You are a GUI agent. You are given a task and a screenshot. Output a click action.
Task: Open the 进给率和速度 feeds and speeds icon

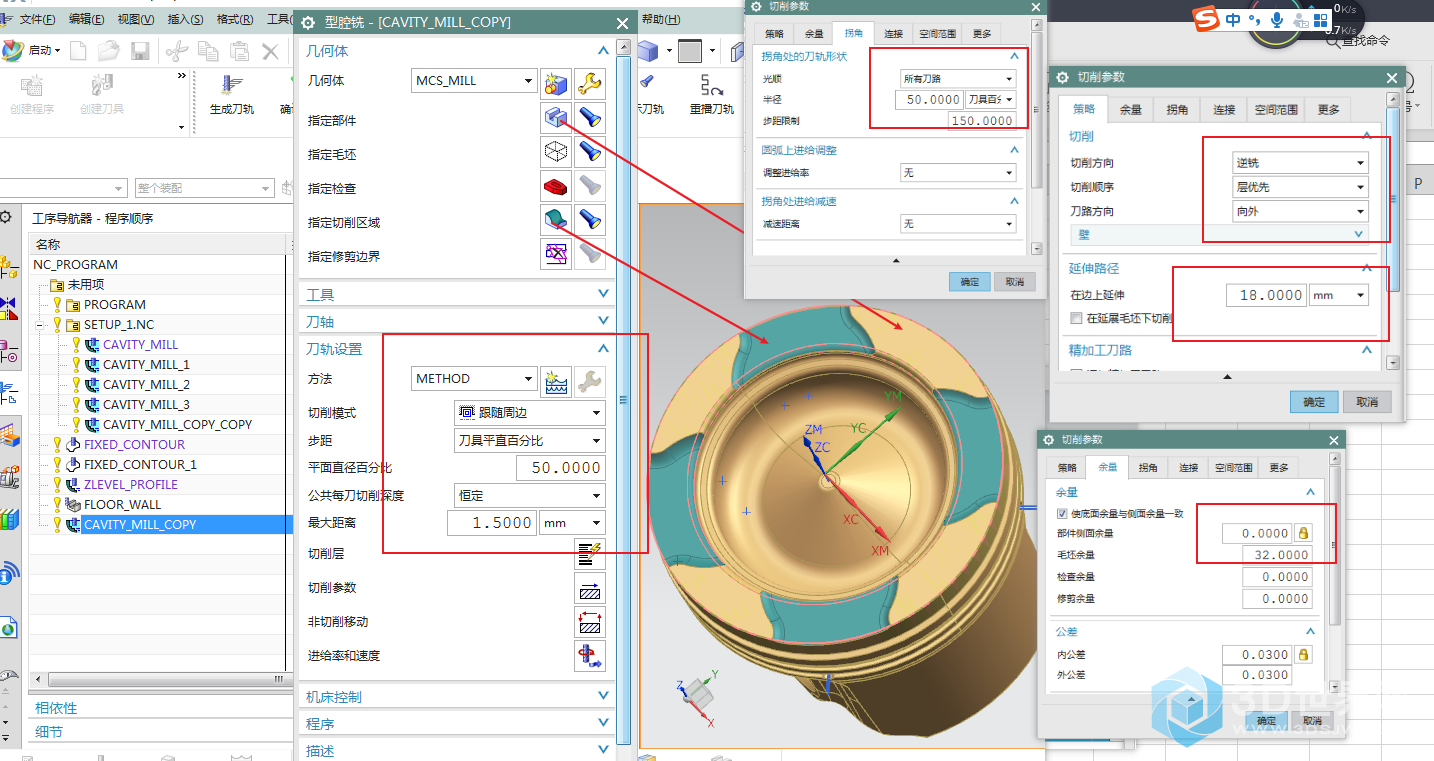coord(591,655)
